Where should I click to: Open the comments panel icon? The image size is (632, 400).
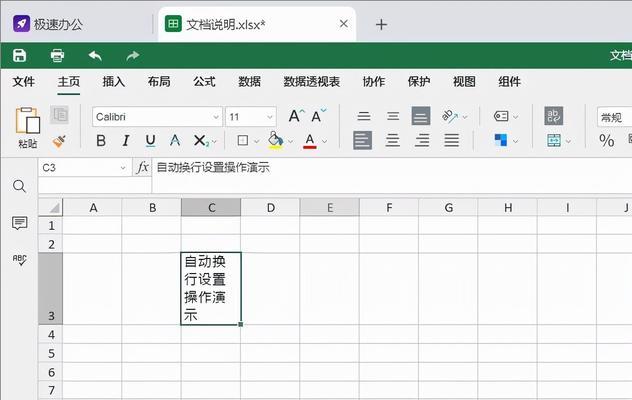click(x=19, y=223)
